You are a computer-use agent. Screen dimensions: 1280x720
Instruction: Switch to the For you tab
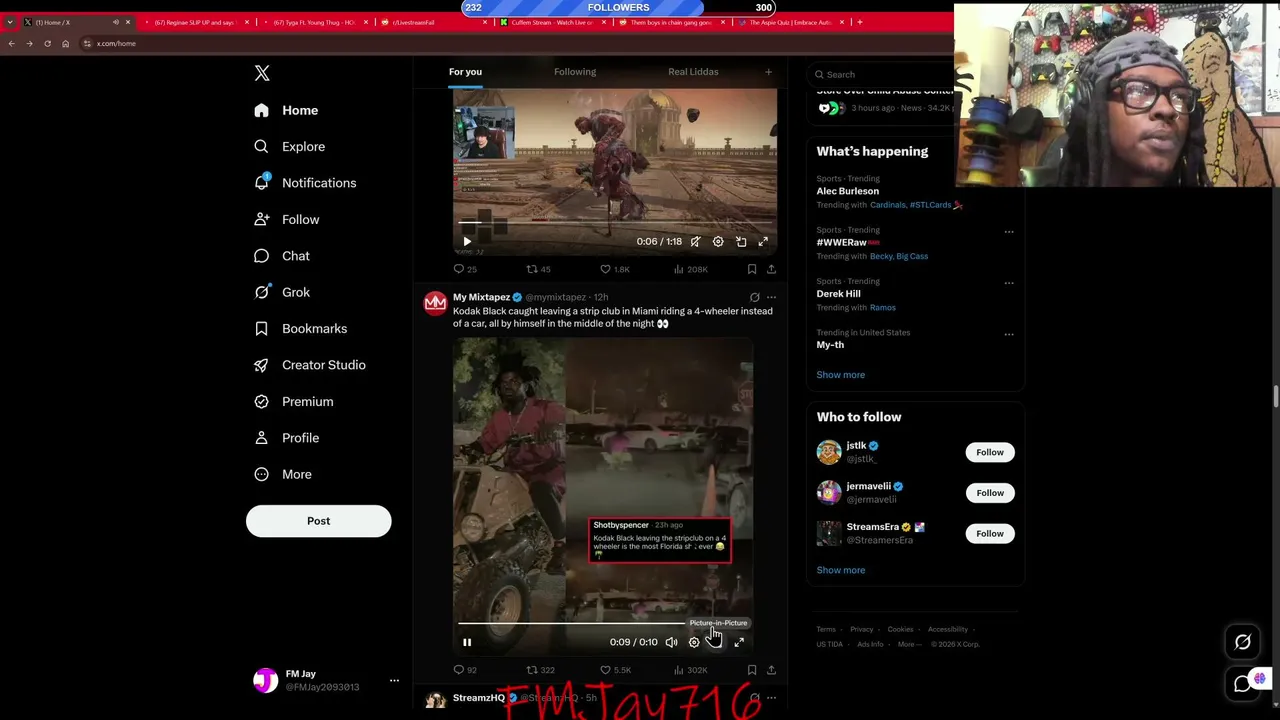click(x=465, y=72)
